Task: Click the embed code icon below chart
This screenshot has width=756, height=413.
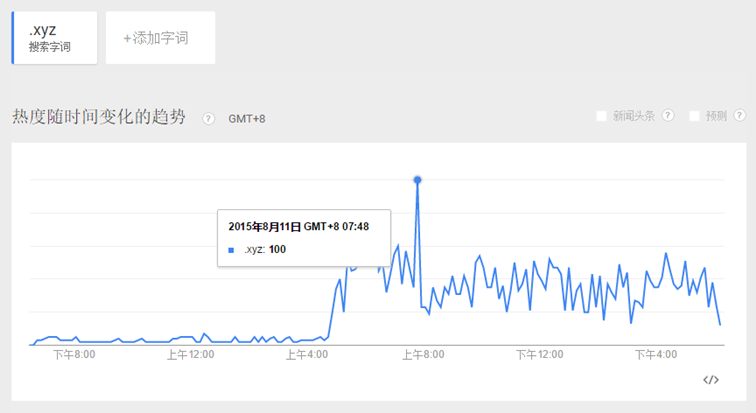Action: [711, 379]
